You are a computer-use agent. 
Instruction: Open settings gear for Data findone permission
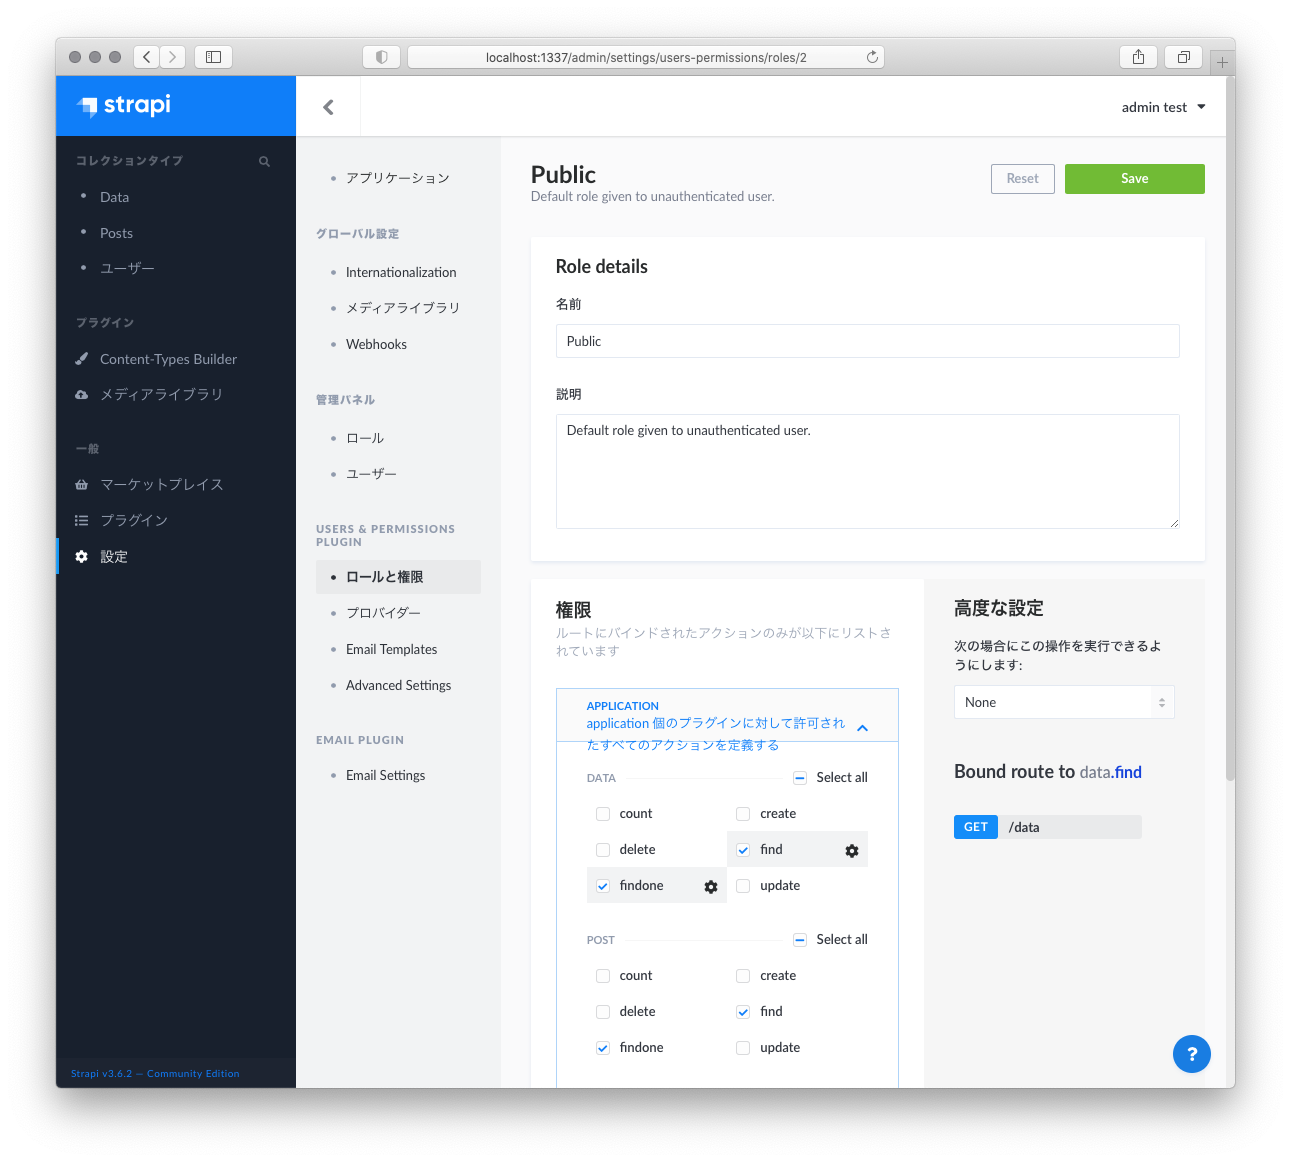point(711,887)
